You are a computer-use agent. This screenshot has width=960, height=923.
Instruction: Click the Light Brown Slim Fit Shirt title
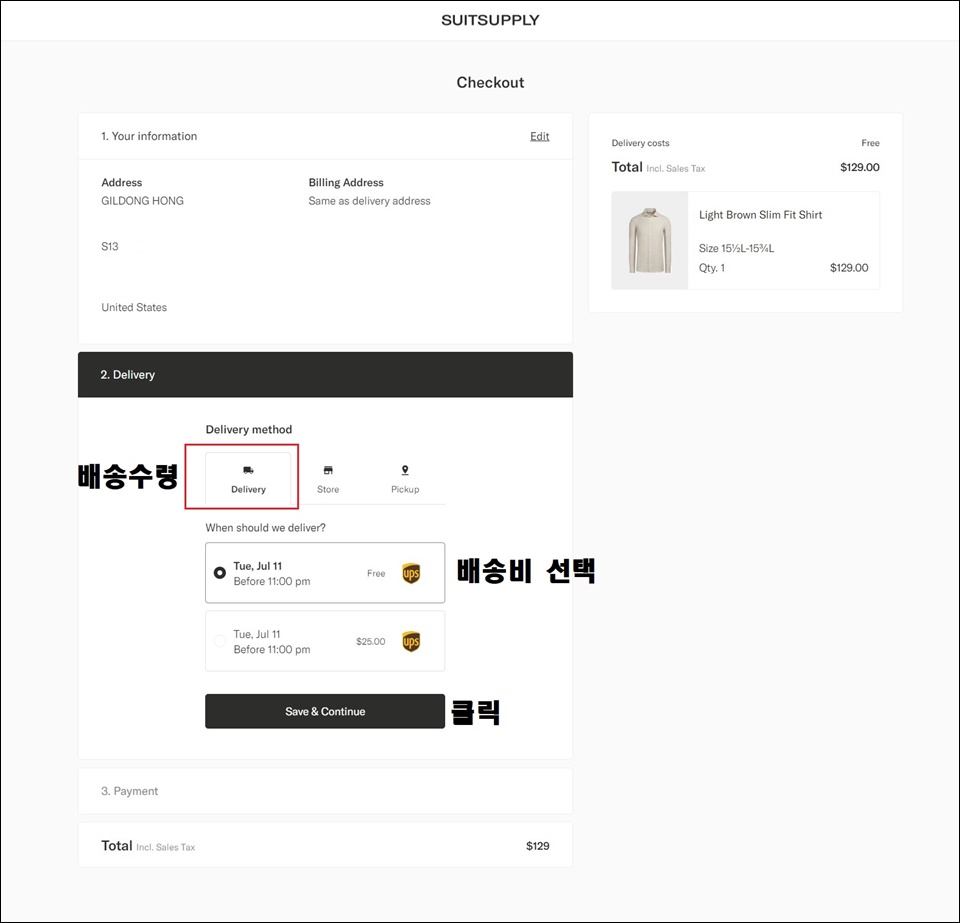(760, 215)
